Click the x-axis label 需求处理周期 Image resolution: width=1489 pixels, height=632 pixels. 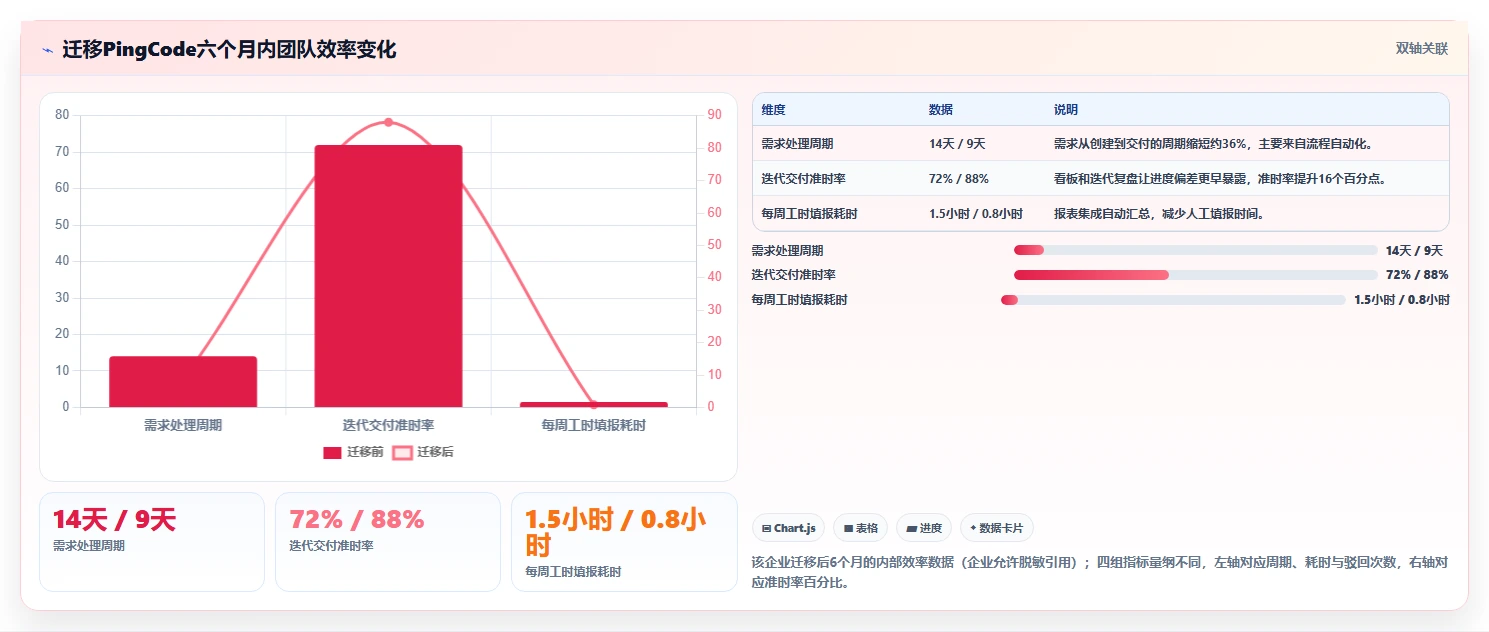pyautogui.click(x=183, y=426)
